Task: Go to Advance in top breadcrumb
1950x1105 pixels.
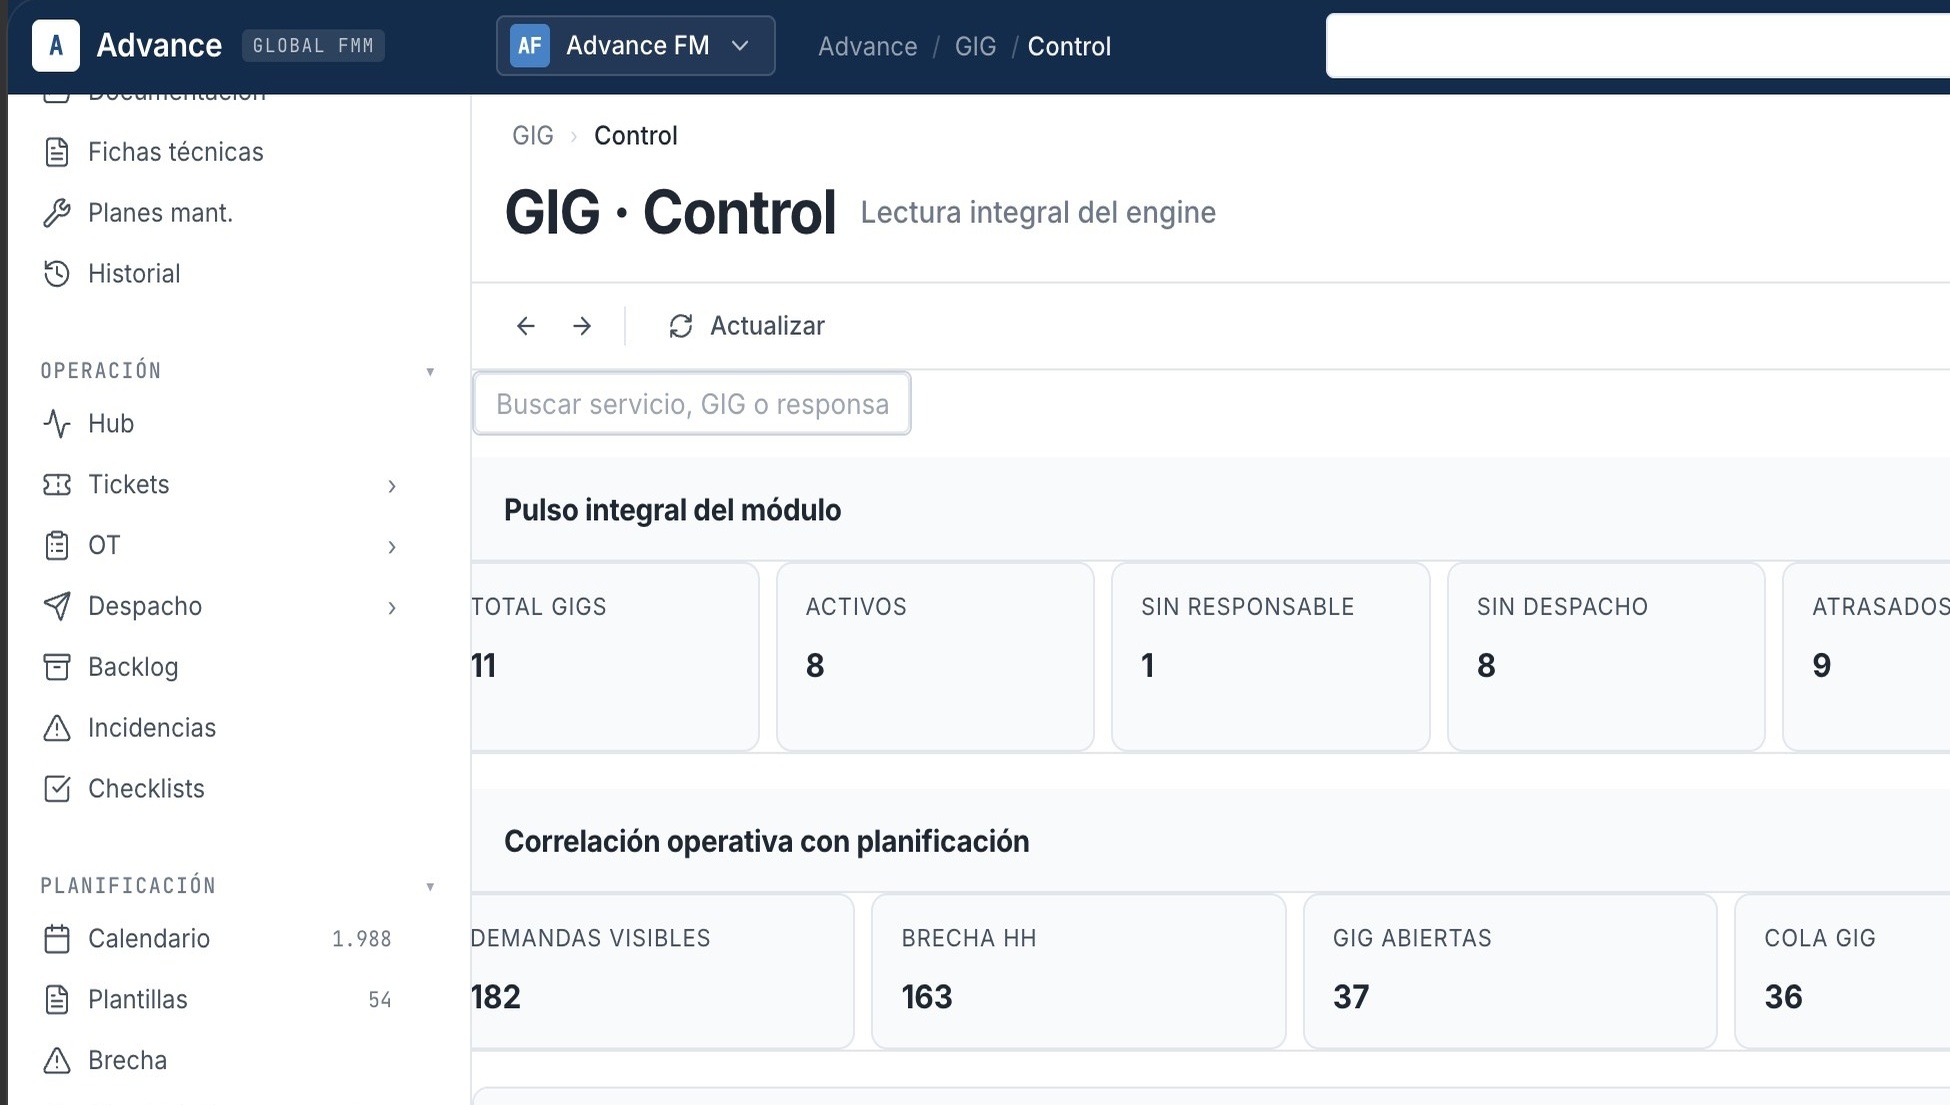Action: [867, 46]
